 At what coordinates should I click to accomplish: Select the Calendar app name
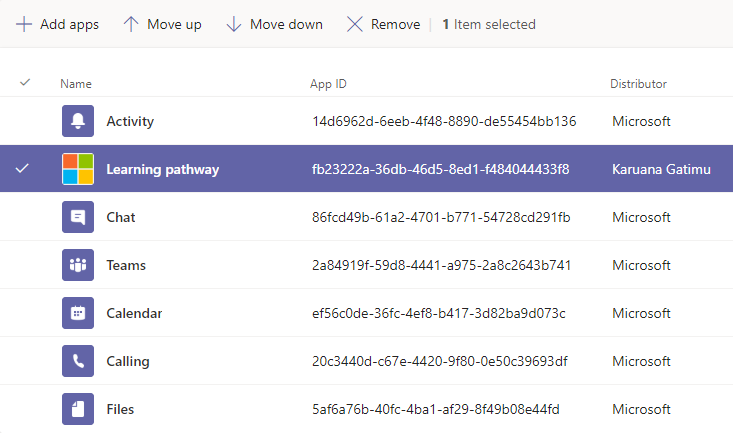point(134,313)
